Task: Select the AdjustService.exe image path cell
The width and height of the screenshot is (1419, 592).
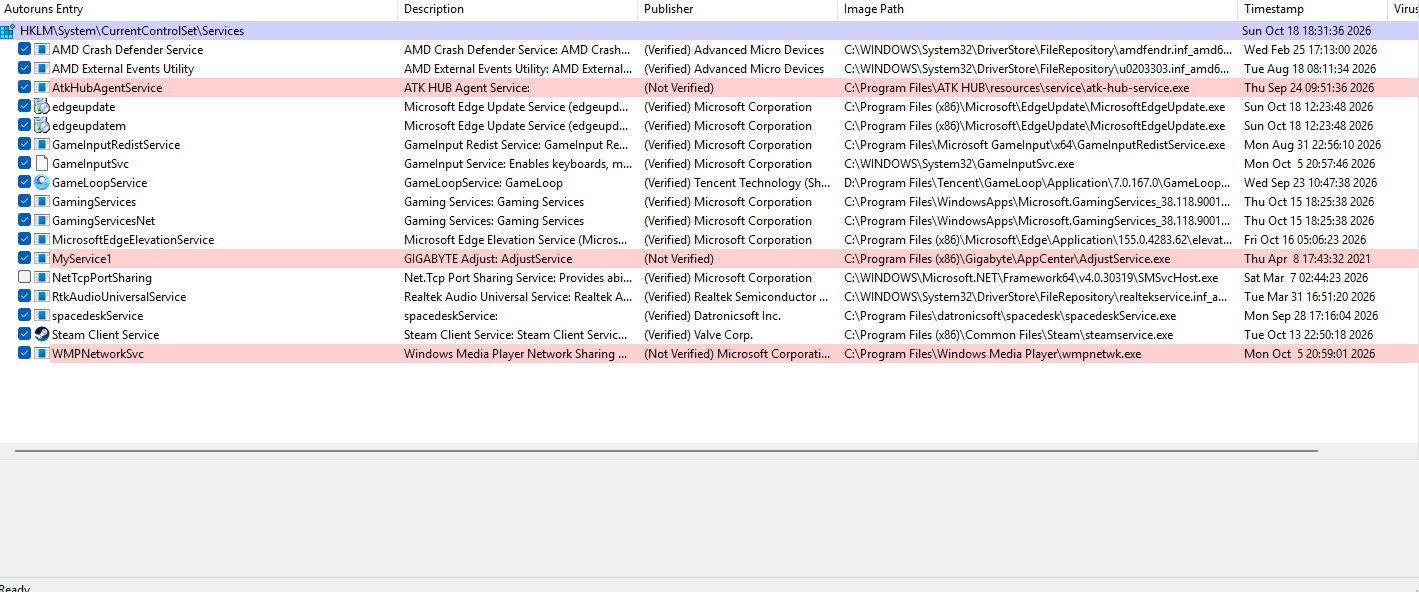Action: click(1007, 259)
